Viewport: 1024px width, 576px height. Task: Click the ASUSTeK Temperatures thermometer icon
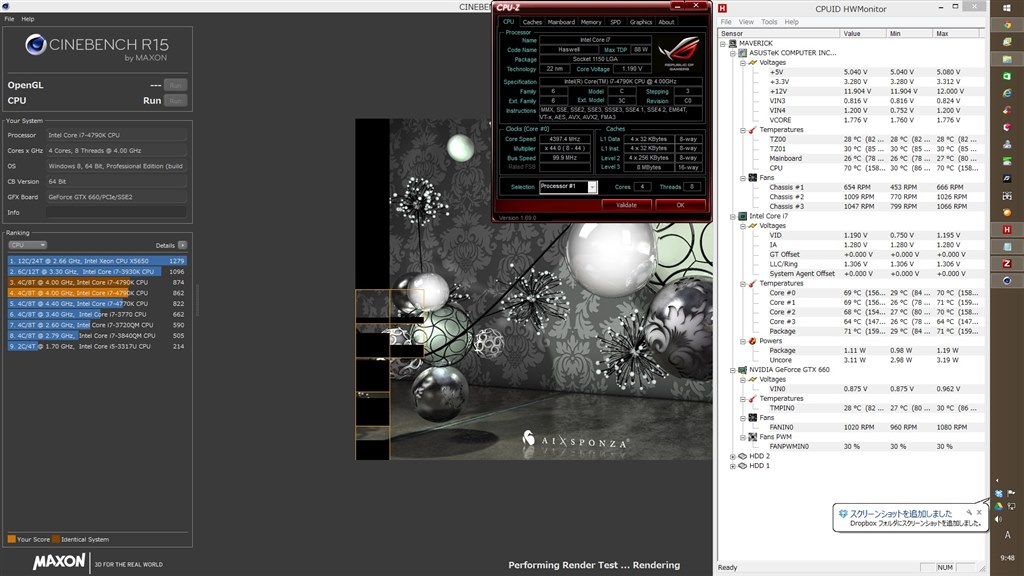pos(752,130)
